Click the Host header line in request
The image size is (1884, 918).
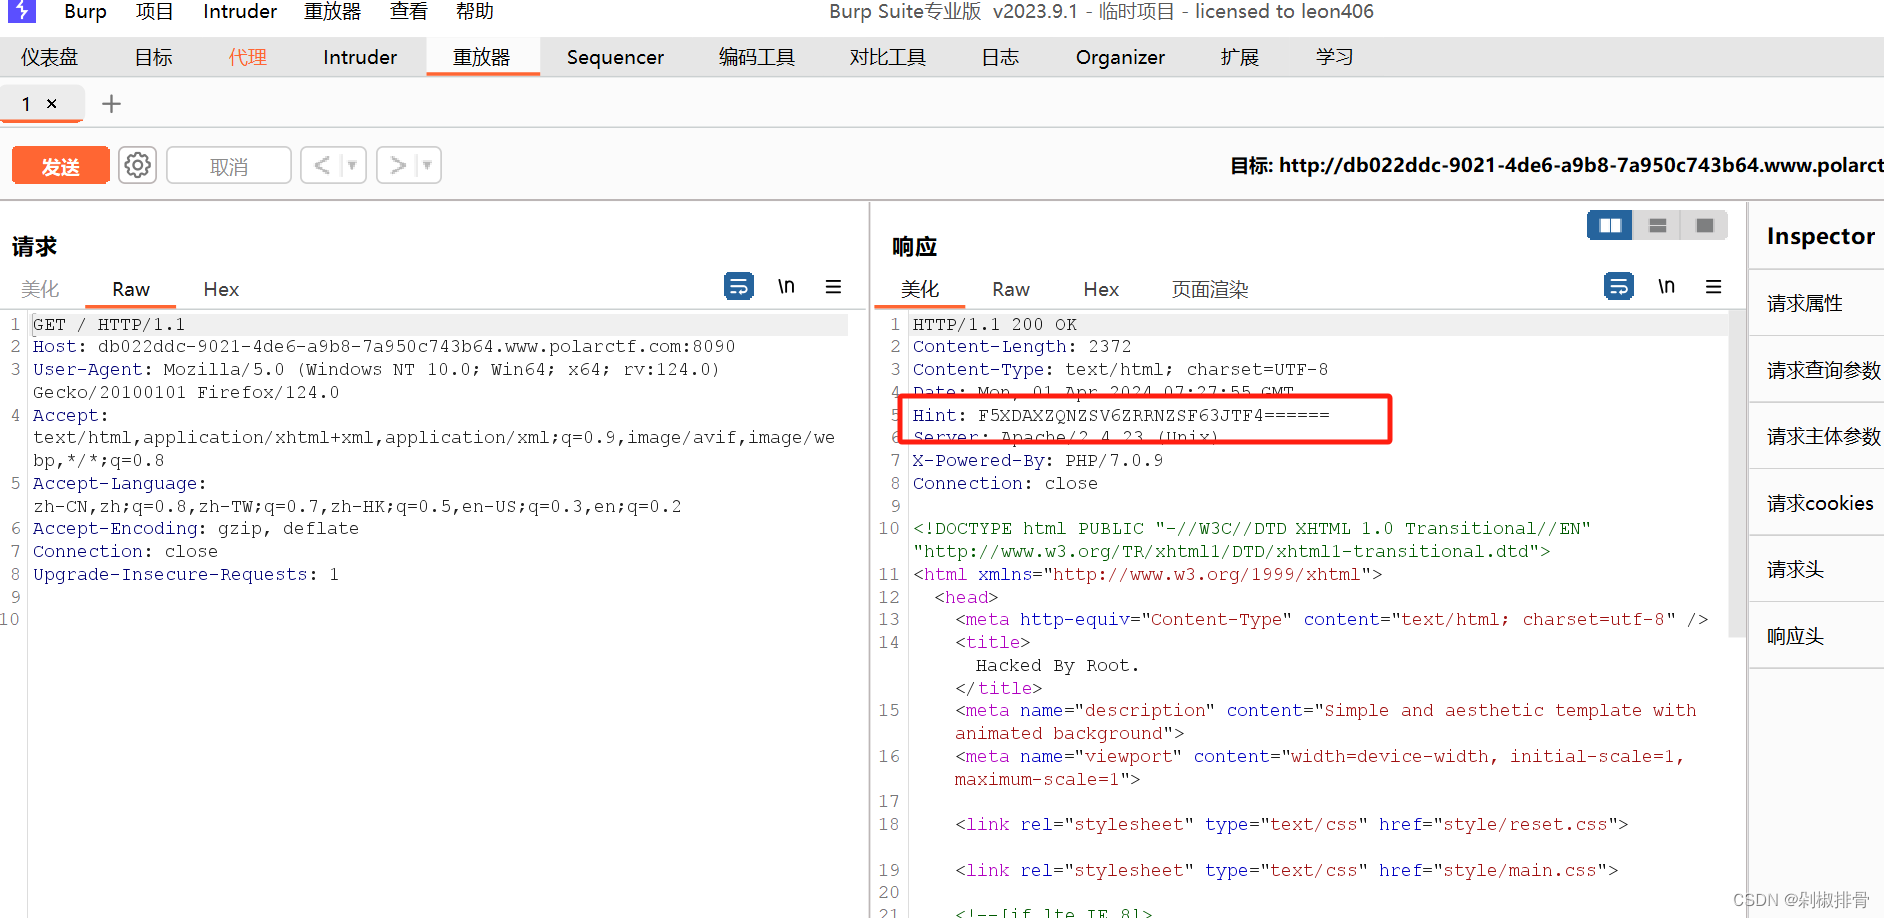(x=384, y=346)
